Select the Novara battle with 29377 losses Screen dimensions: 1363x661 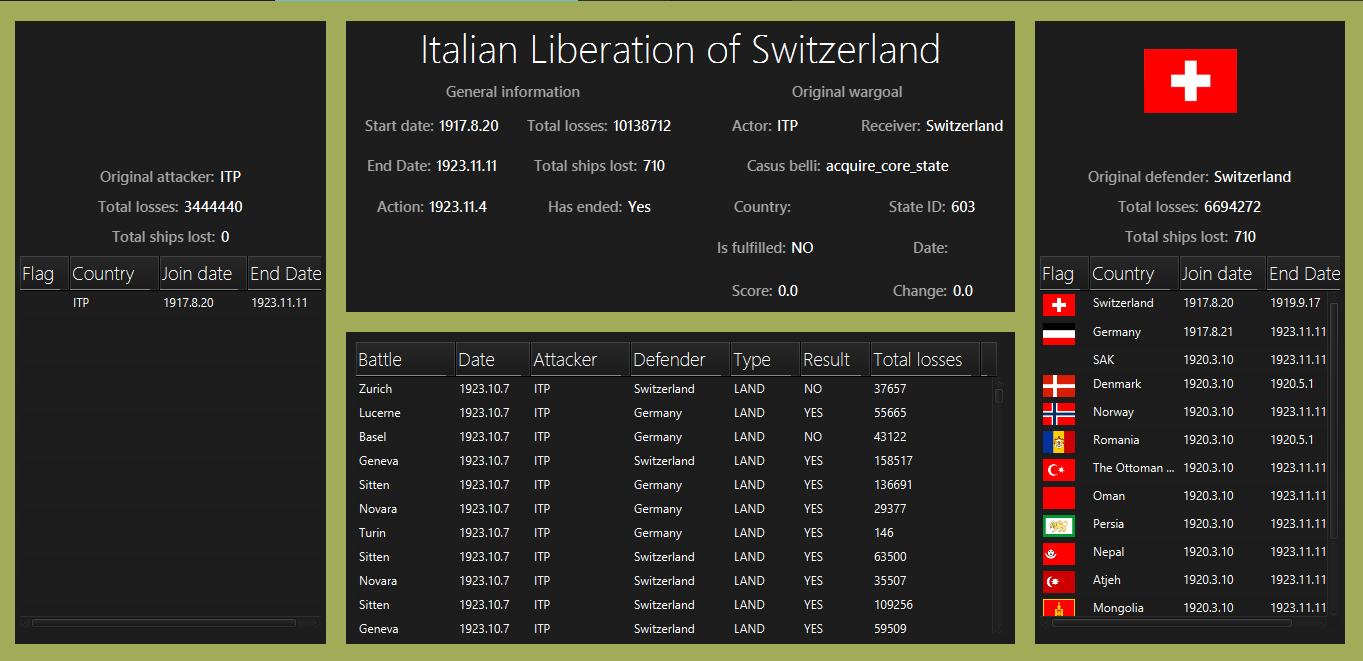tap(673, 509)
